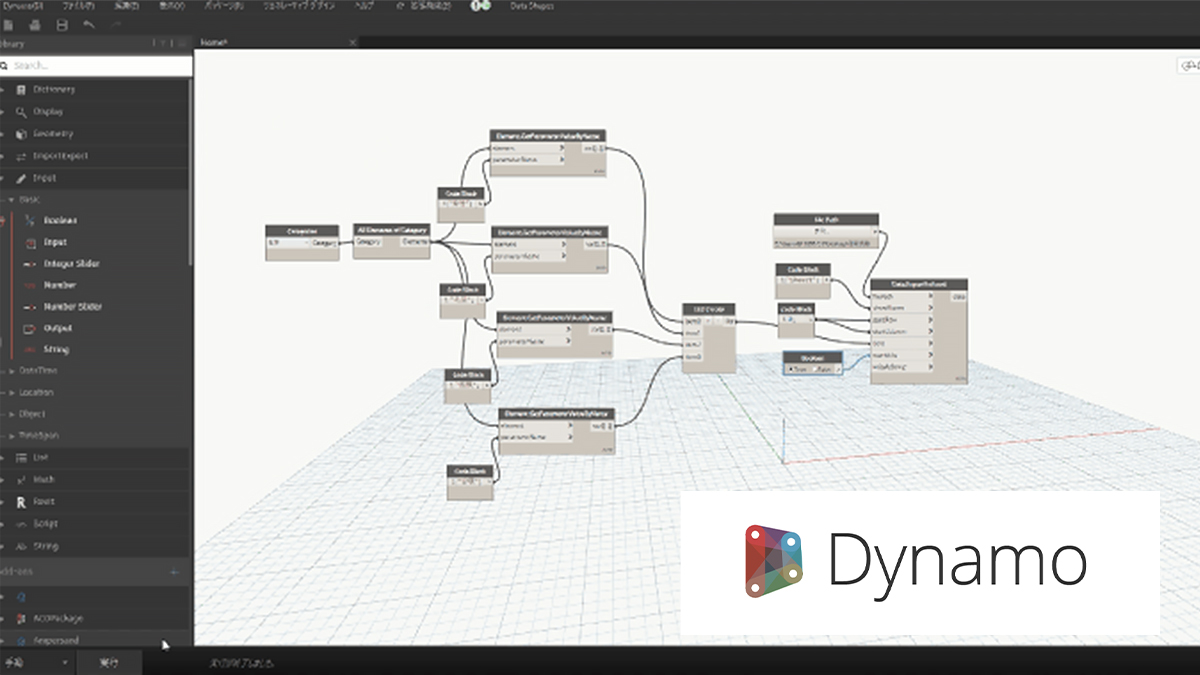This screenshot has height=675, width=1200.
Task: Click the Open file toolbar icon
Action: click(x=35, y=24)
